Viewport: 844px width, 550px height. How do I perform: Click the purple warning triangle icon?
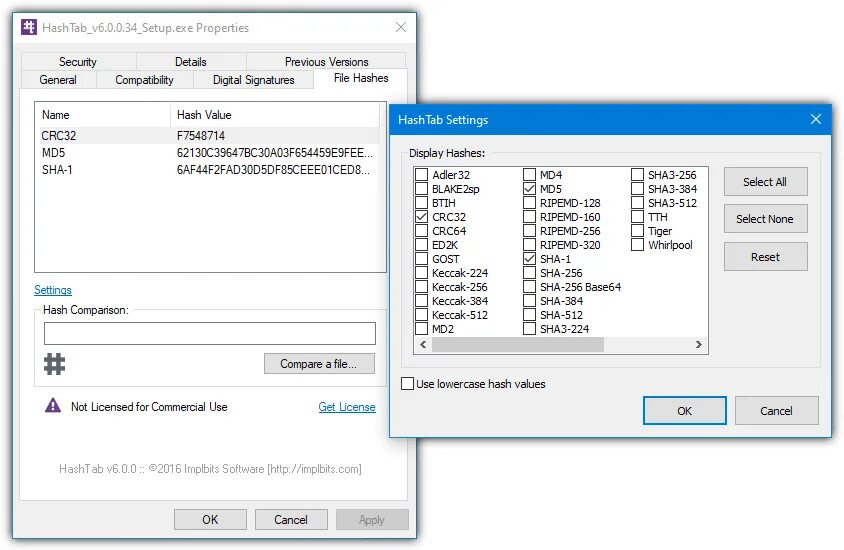coord(53,405)
